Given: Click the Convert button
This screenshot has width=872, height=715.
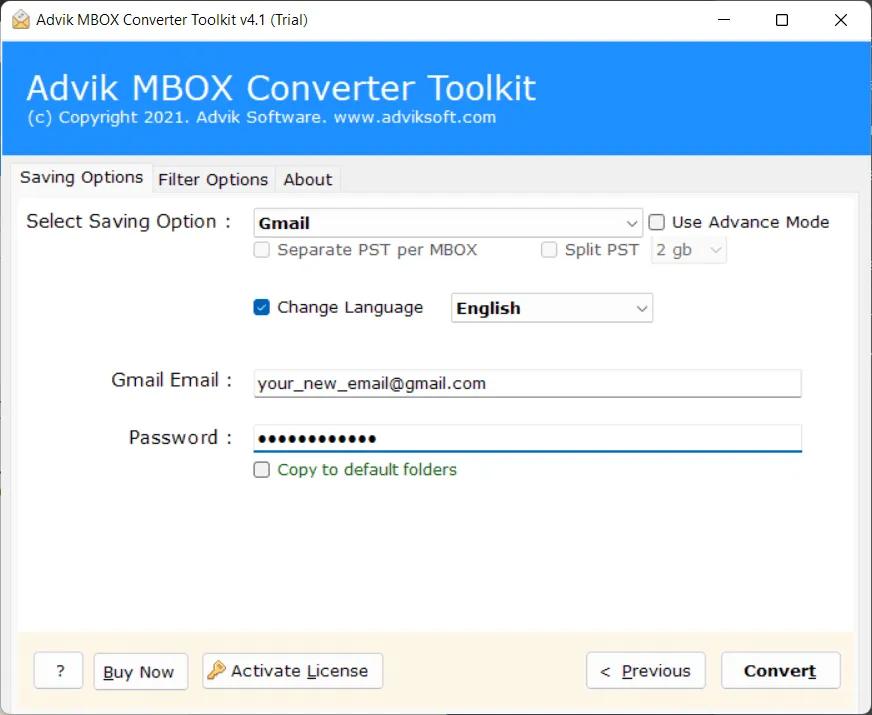Looking at the screenshot, I should coord(780,671).
